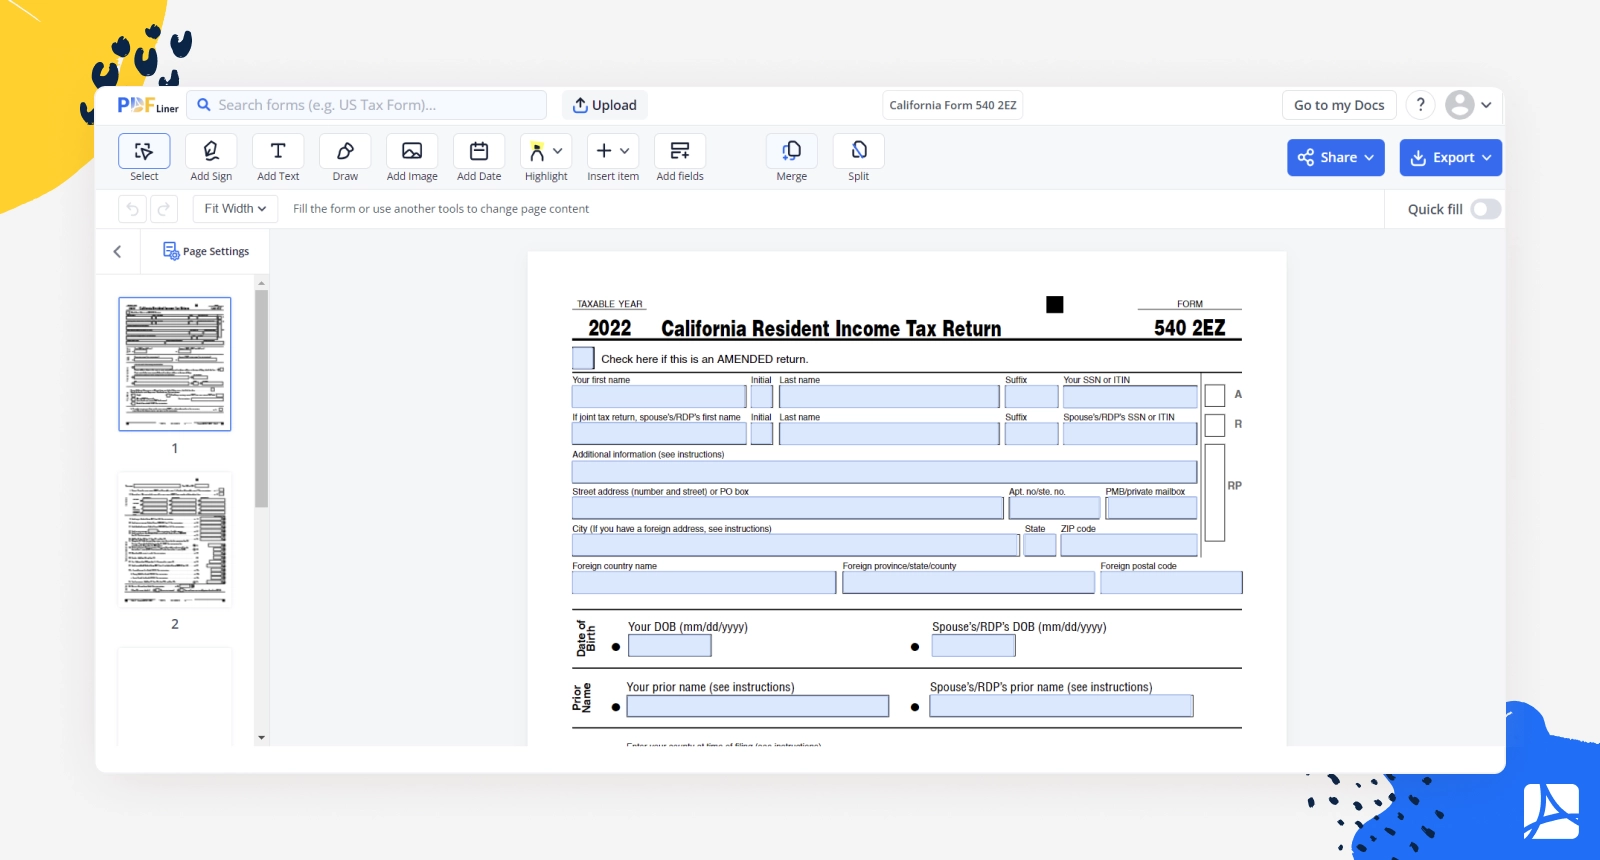Go to my Docs

1338,105
